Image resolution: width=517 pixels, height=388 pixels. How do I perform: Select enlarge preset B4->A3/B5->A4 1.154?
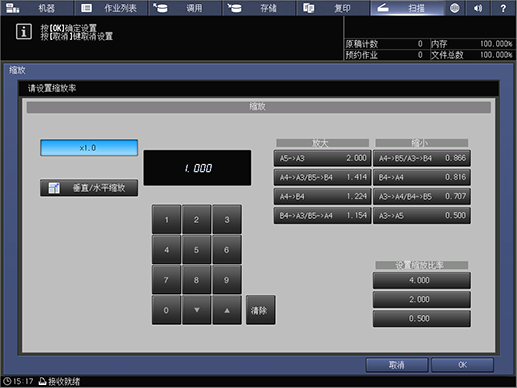click(x=322, y=216)
